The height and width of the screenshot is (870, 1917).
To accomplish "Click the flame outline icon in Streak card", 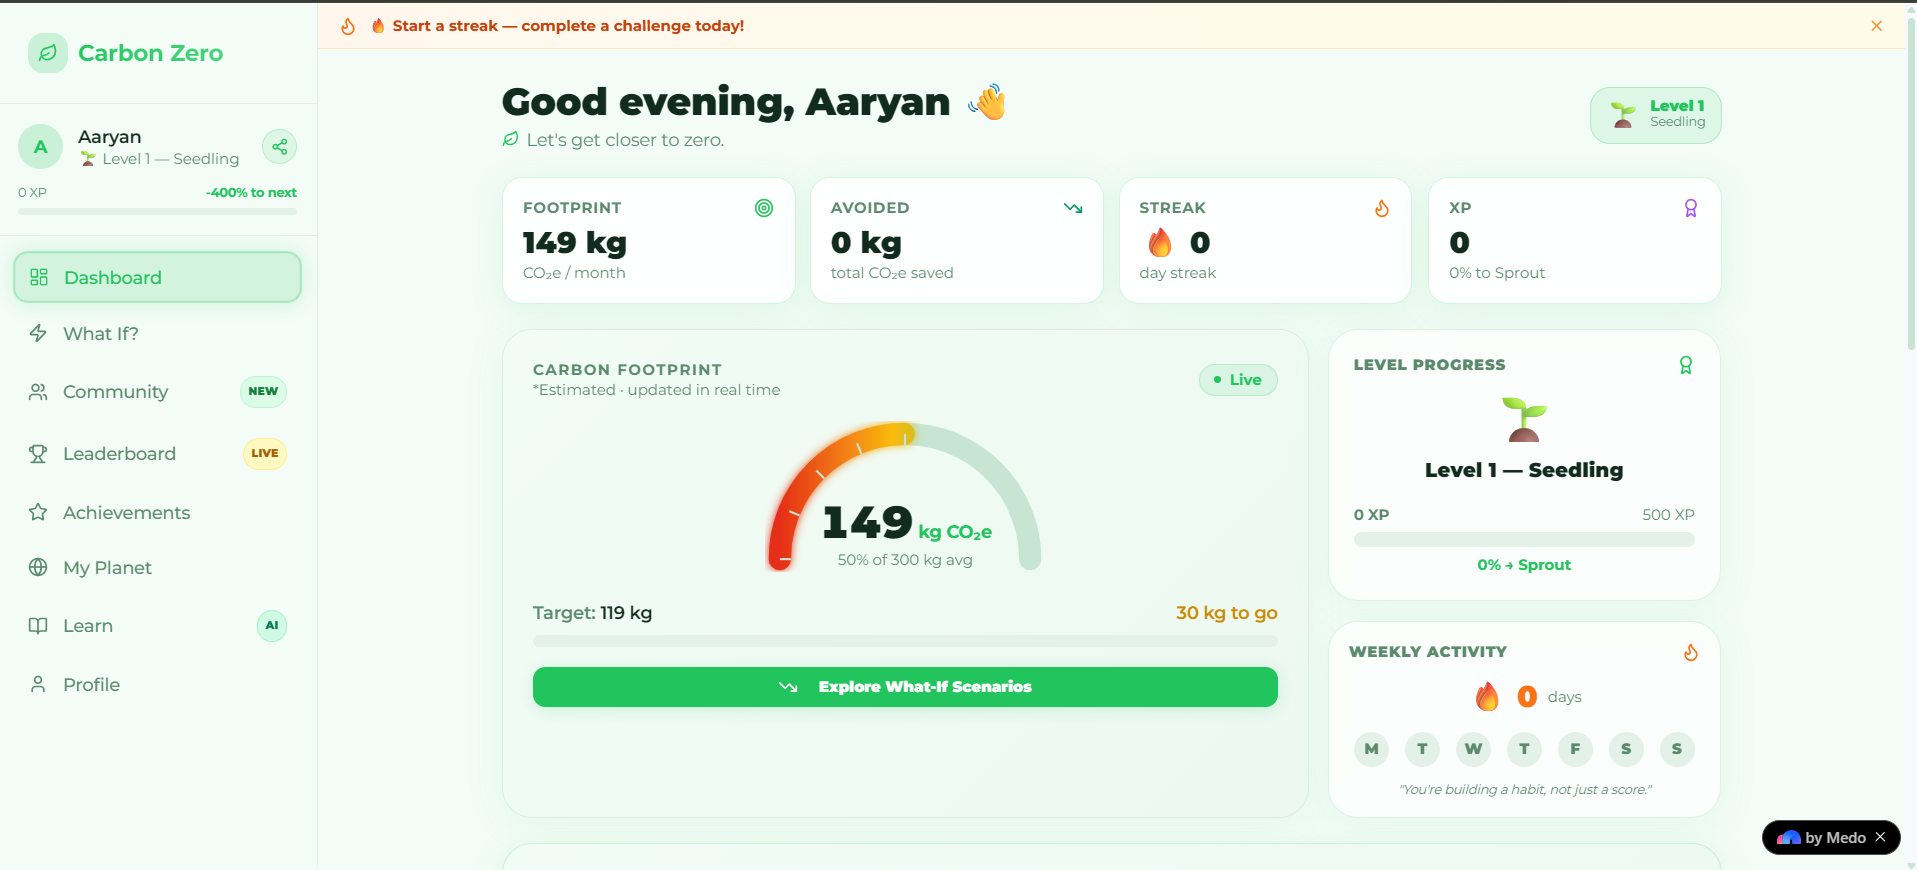I will (1382, 208).
